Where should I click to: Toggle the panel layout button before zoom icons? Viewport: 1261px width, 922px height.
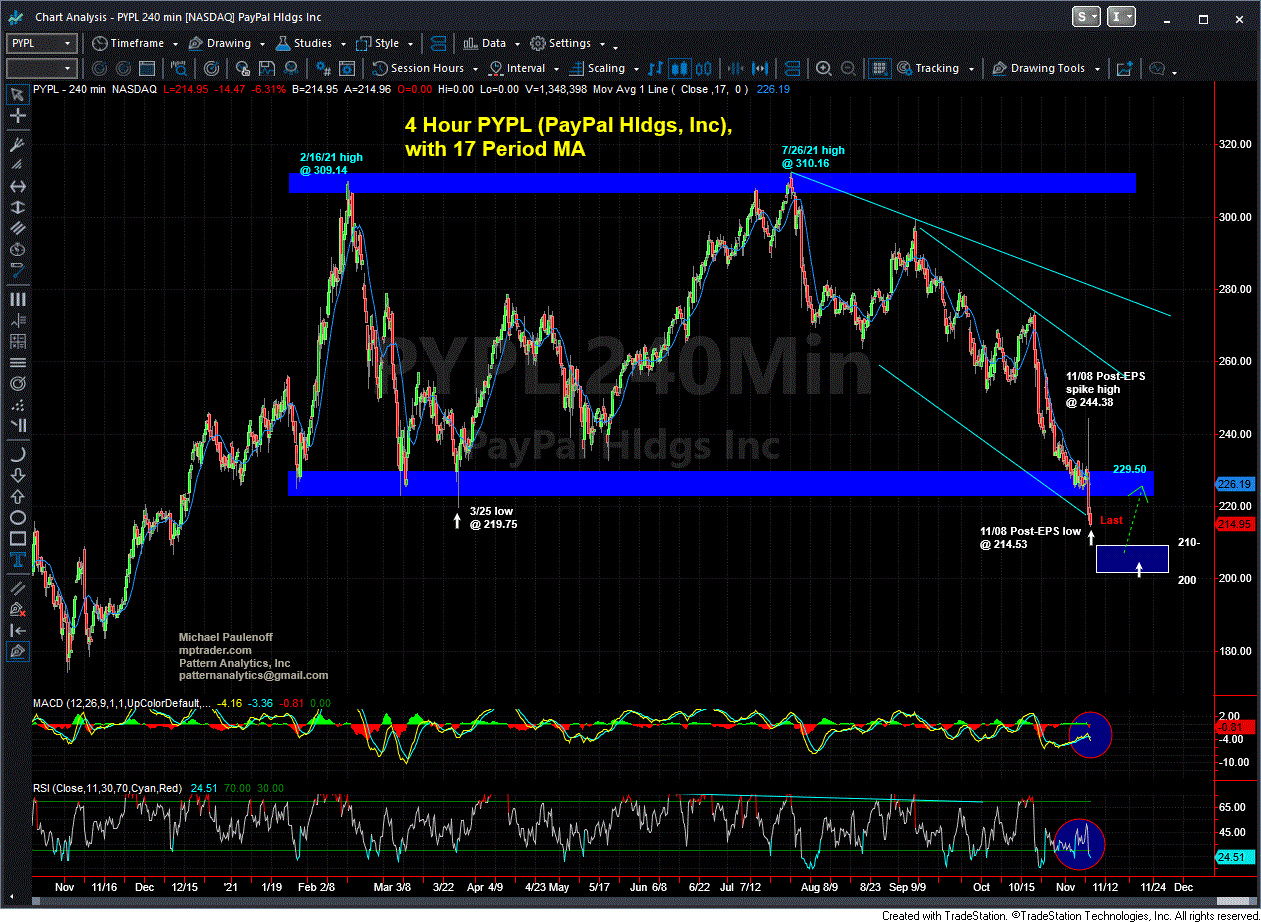pyautogui.click(x=790, y=68)
